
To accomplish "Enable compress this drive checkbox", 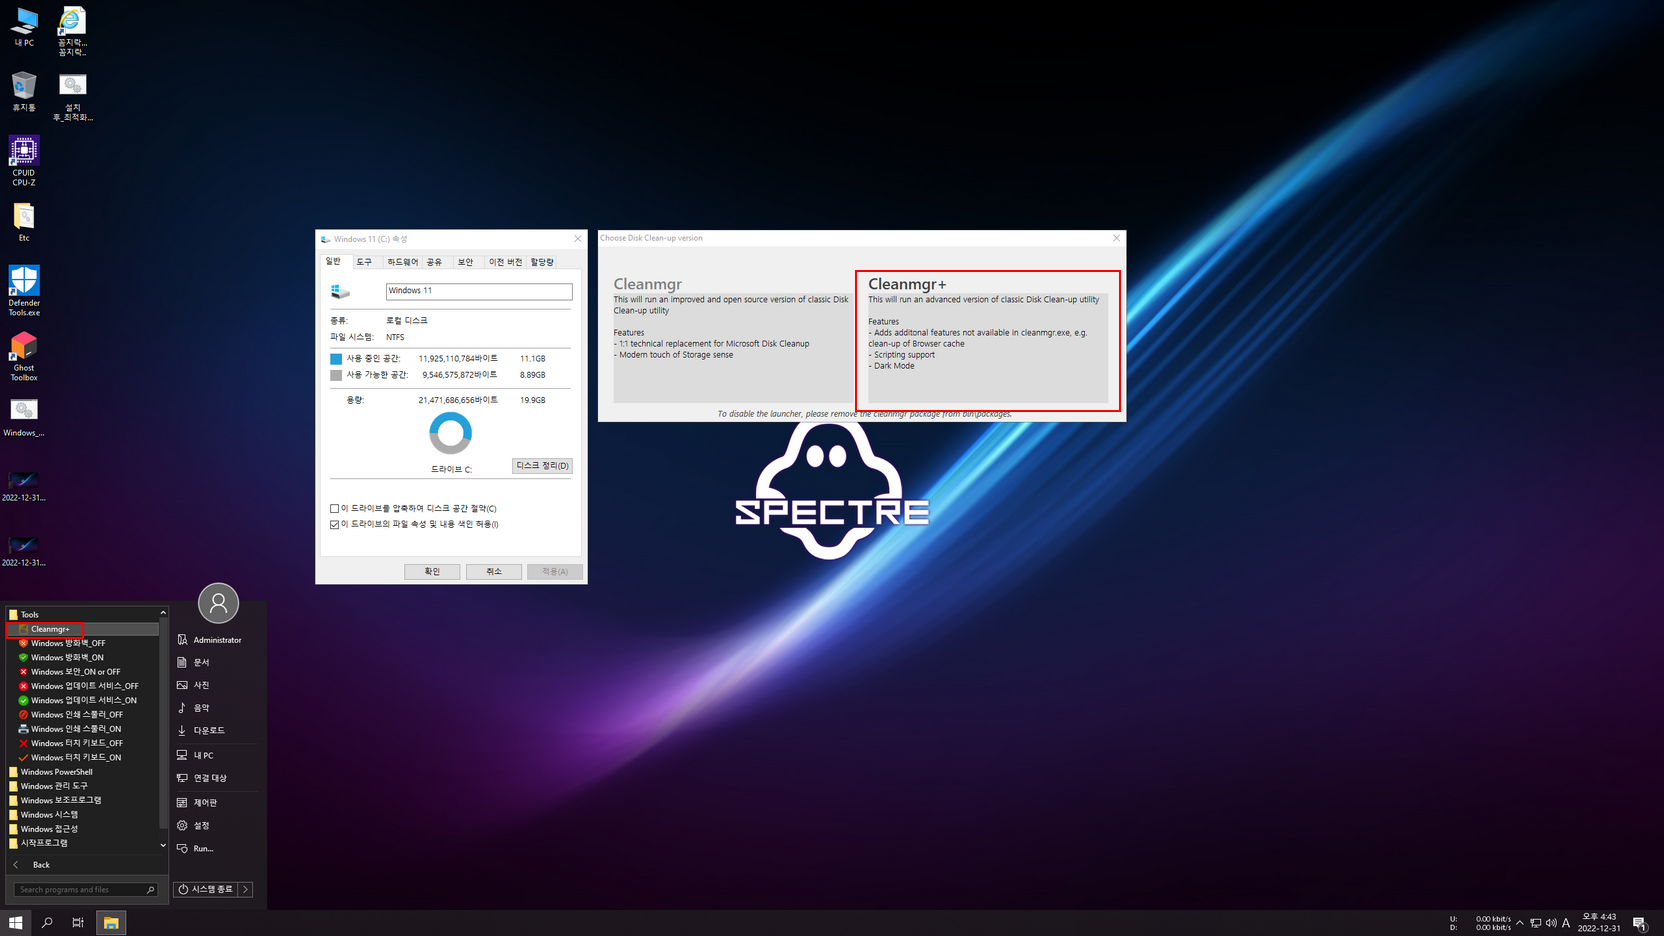I will pyautogui.click(x=335, y=509).
